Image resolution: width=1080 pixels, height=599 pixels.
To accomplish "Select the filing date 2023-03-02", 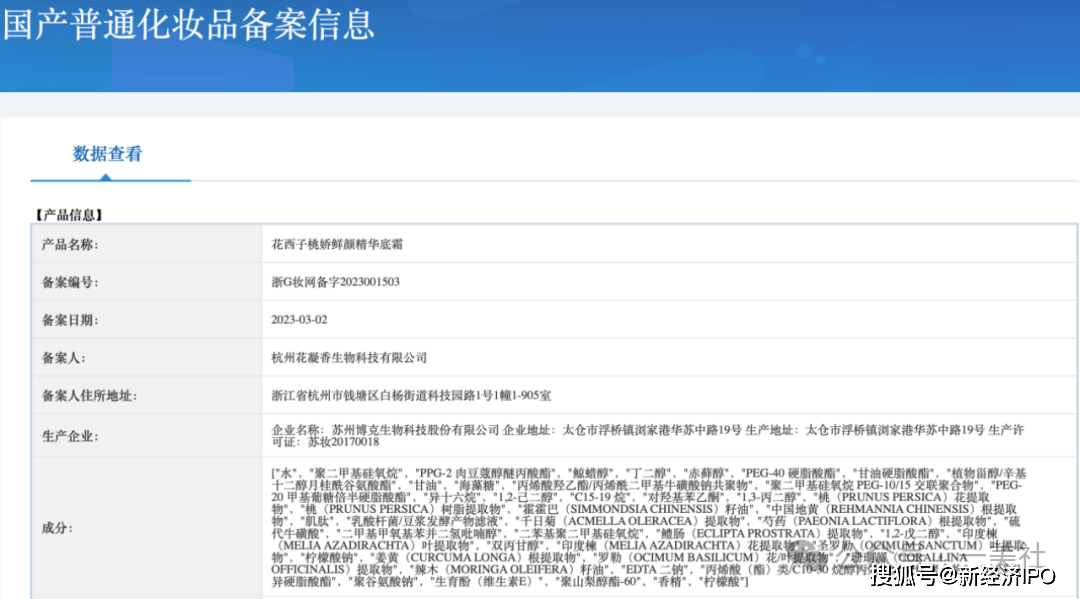I will [299, 320].
